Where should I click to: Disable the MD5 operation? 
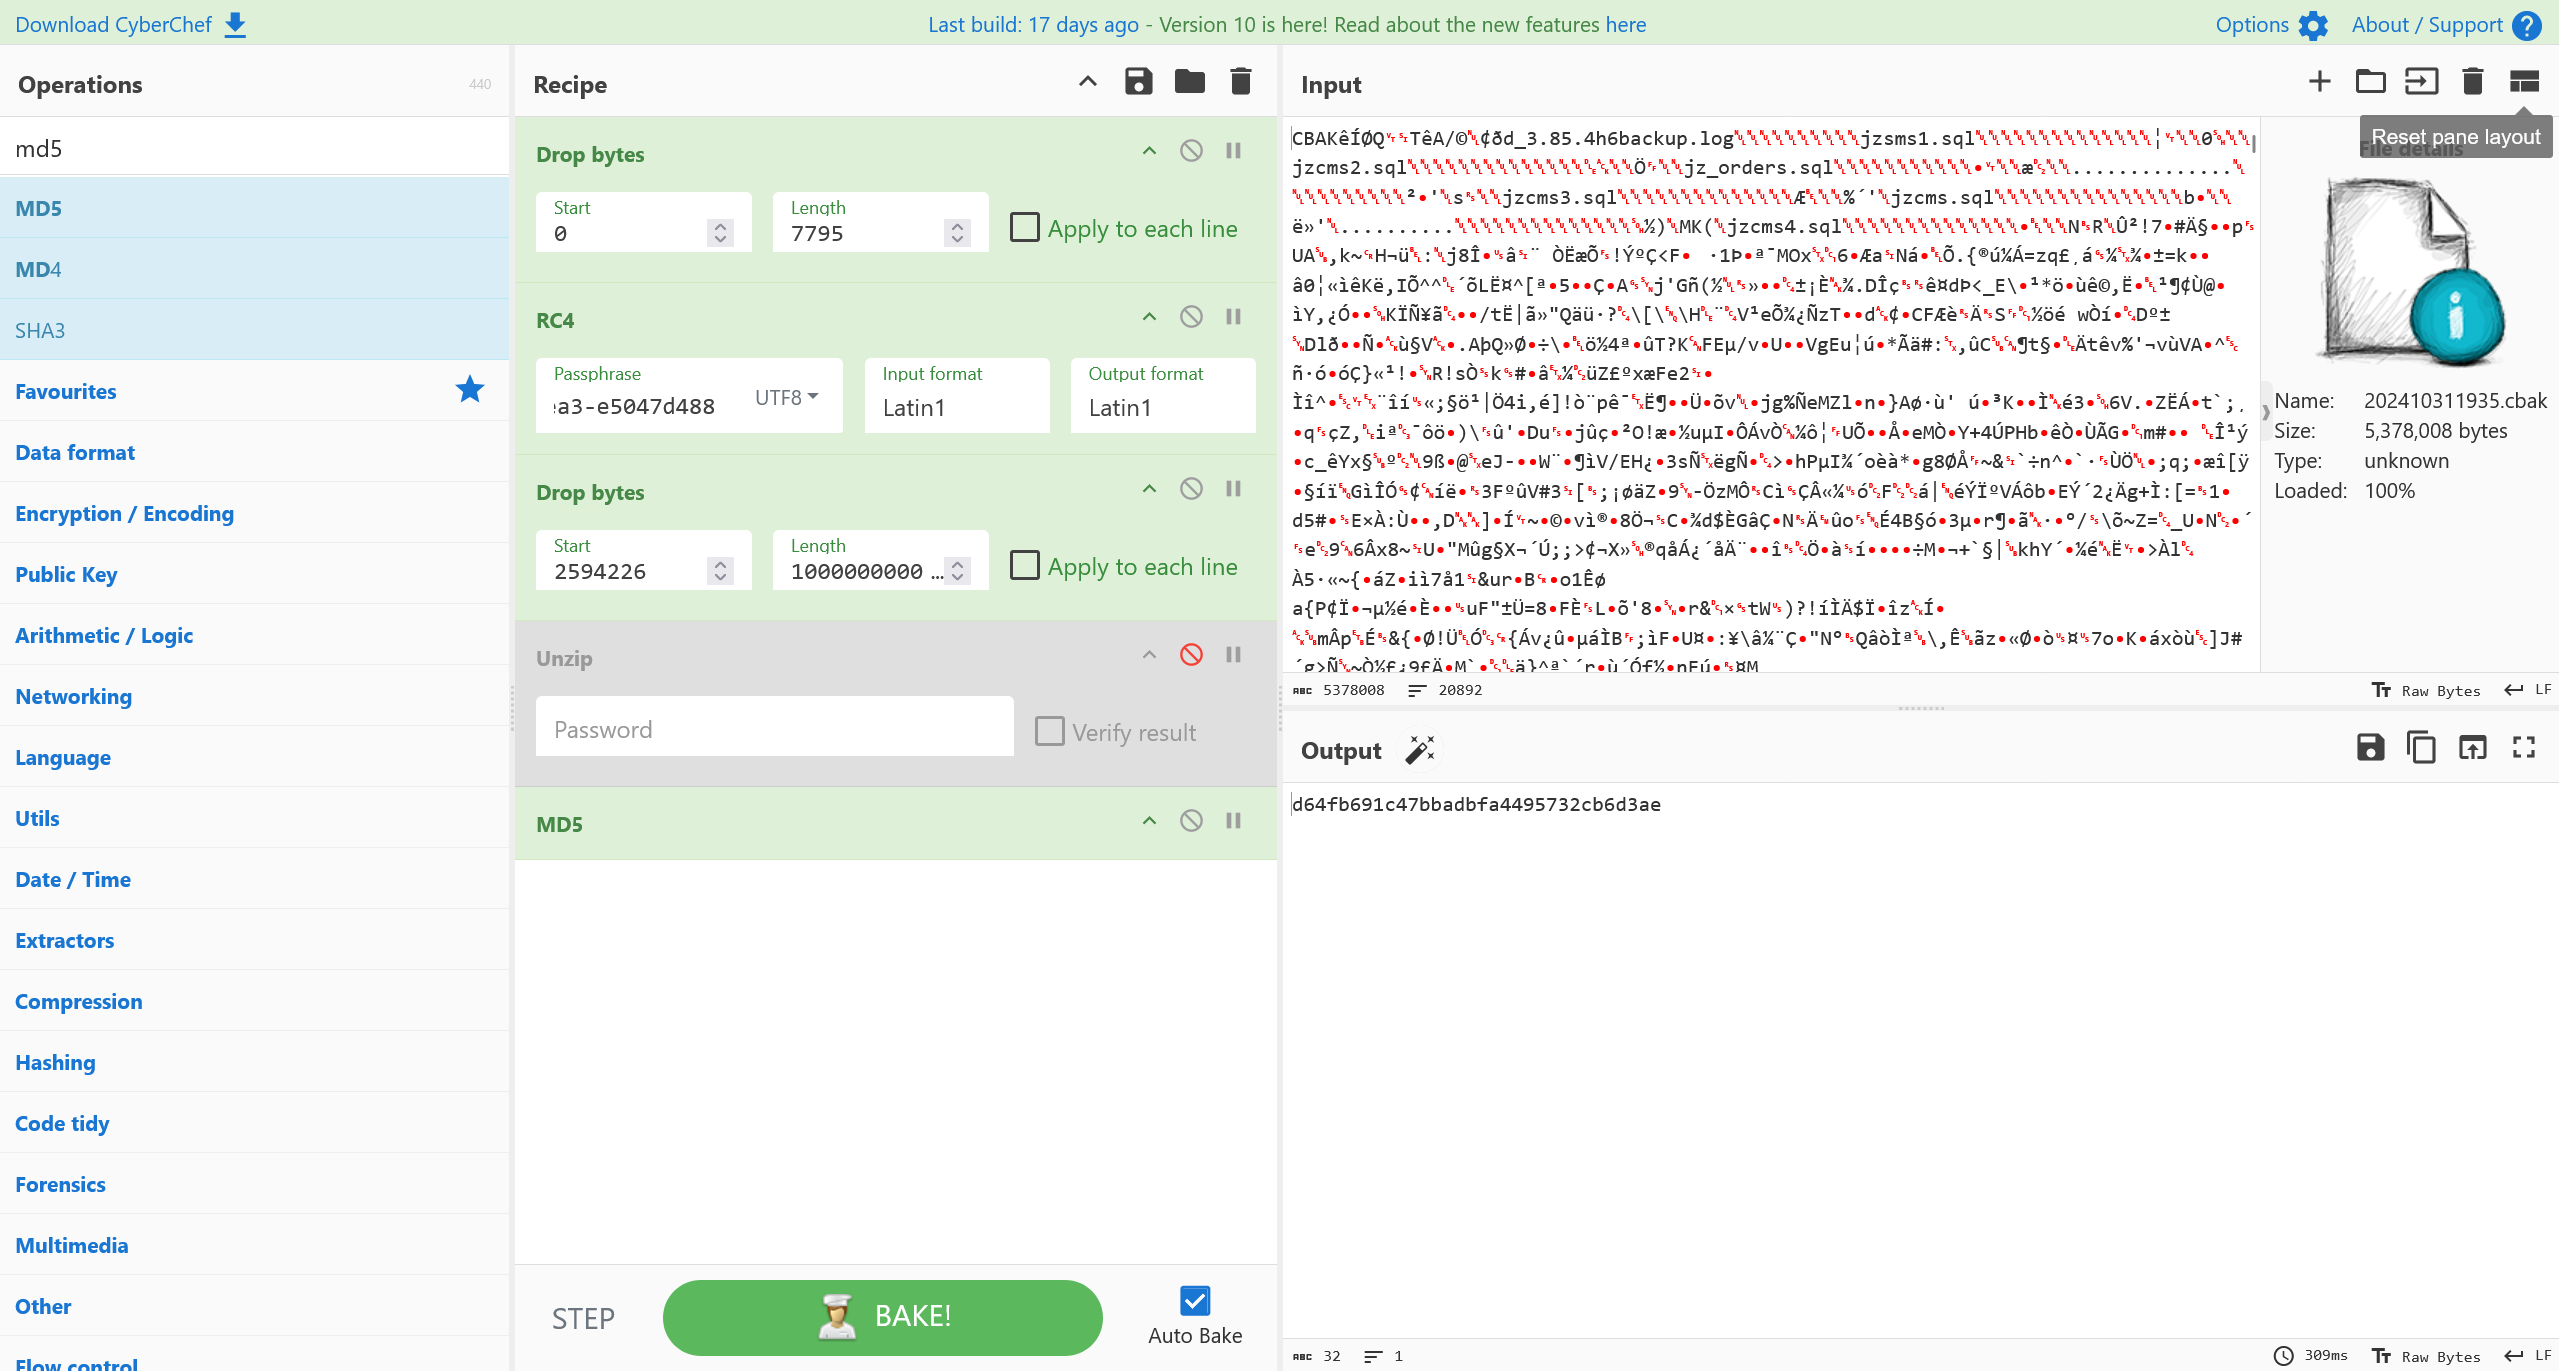[x=1190, y=821]
